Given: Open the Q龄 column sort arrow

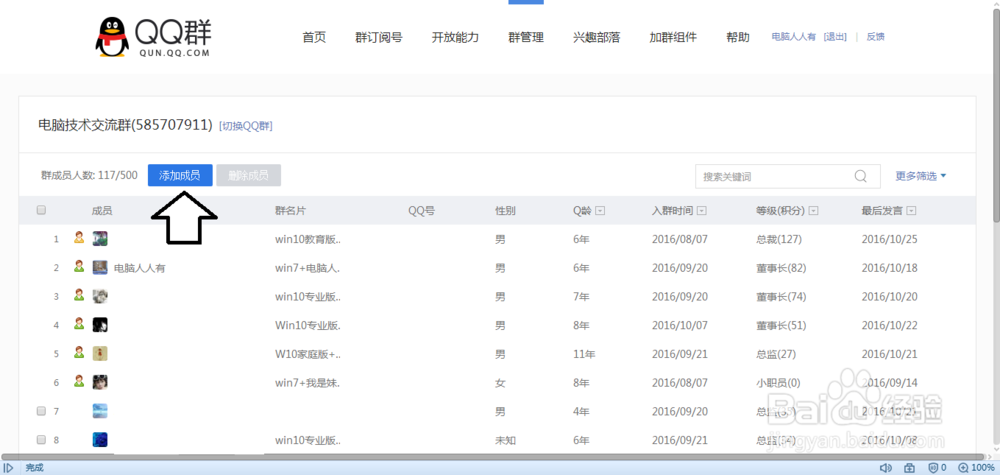Looking at the screenshot, I should [600, 211].
